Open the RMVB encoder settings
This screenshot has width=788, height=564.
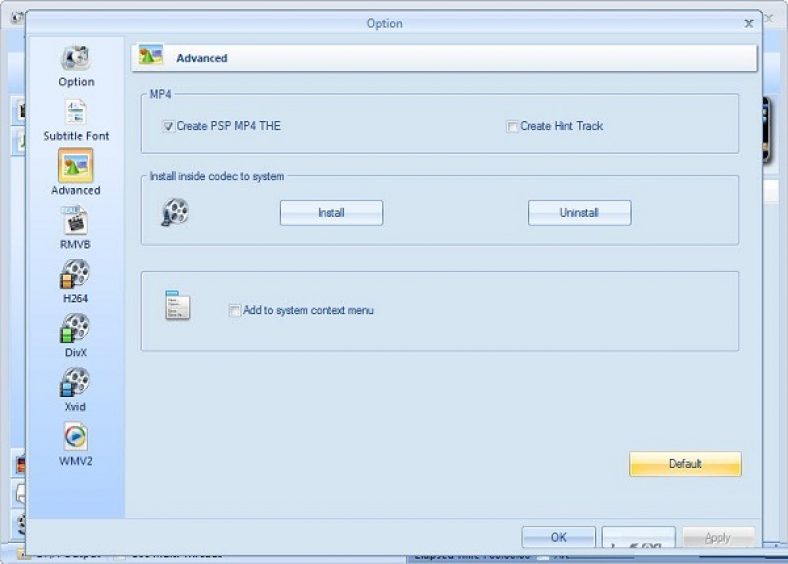click(75, 228)
